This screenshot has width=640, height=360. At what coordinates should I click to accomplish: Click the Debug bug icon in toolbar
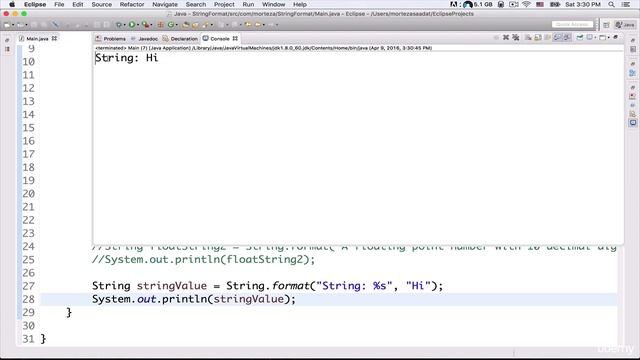coord(119,24)
